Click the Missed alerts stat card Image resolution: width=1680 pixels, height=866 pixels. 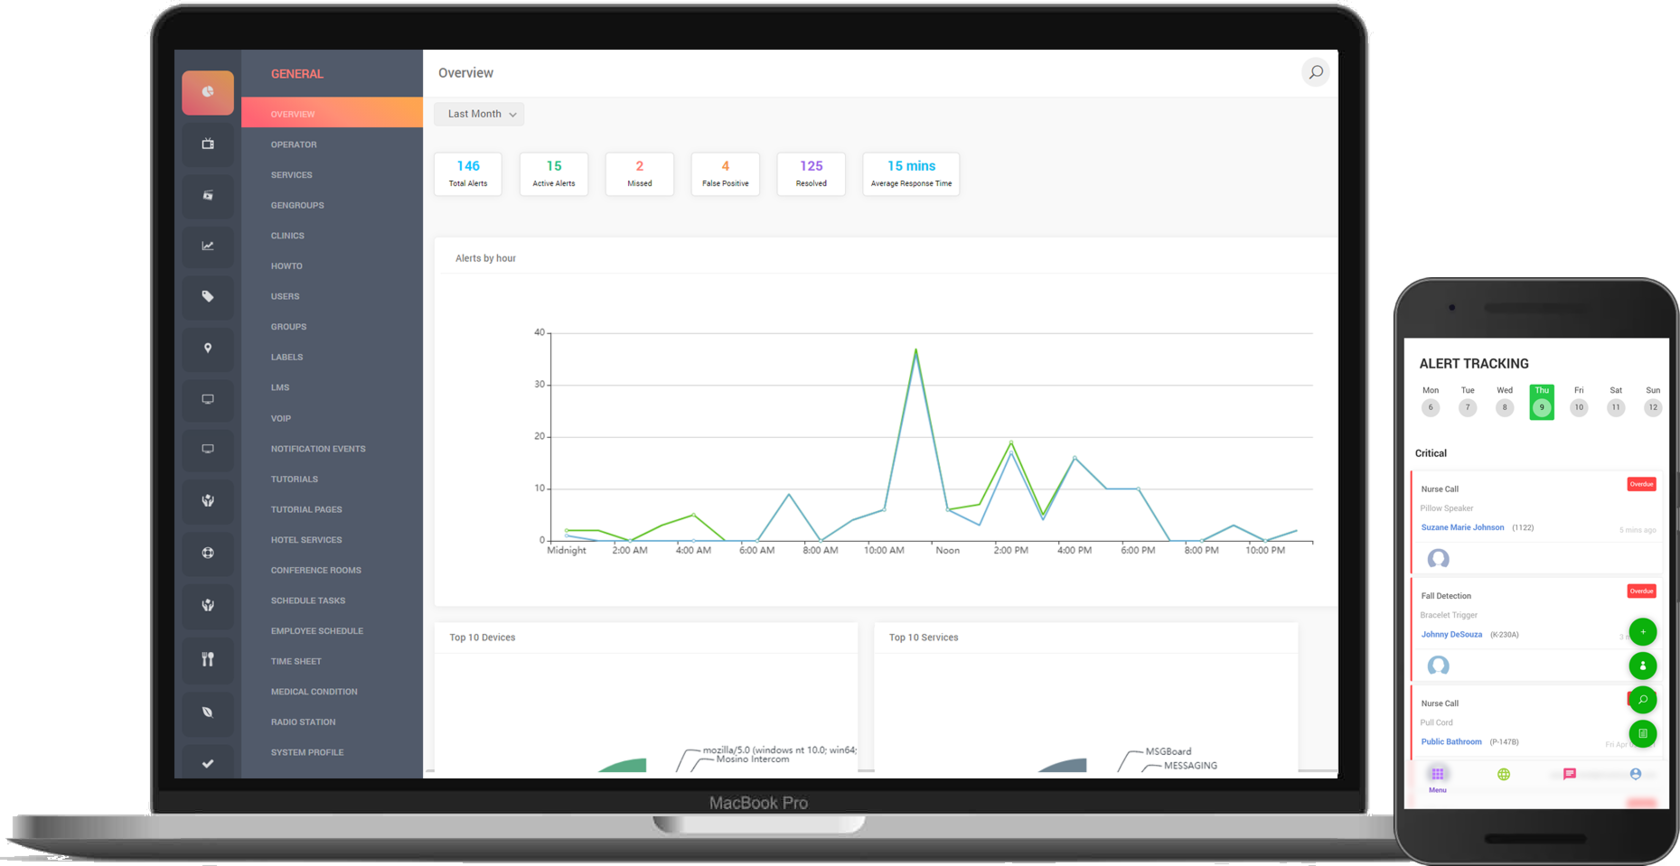point(639,173)
